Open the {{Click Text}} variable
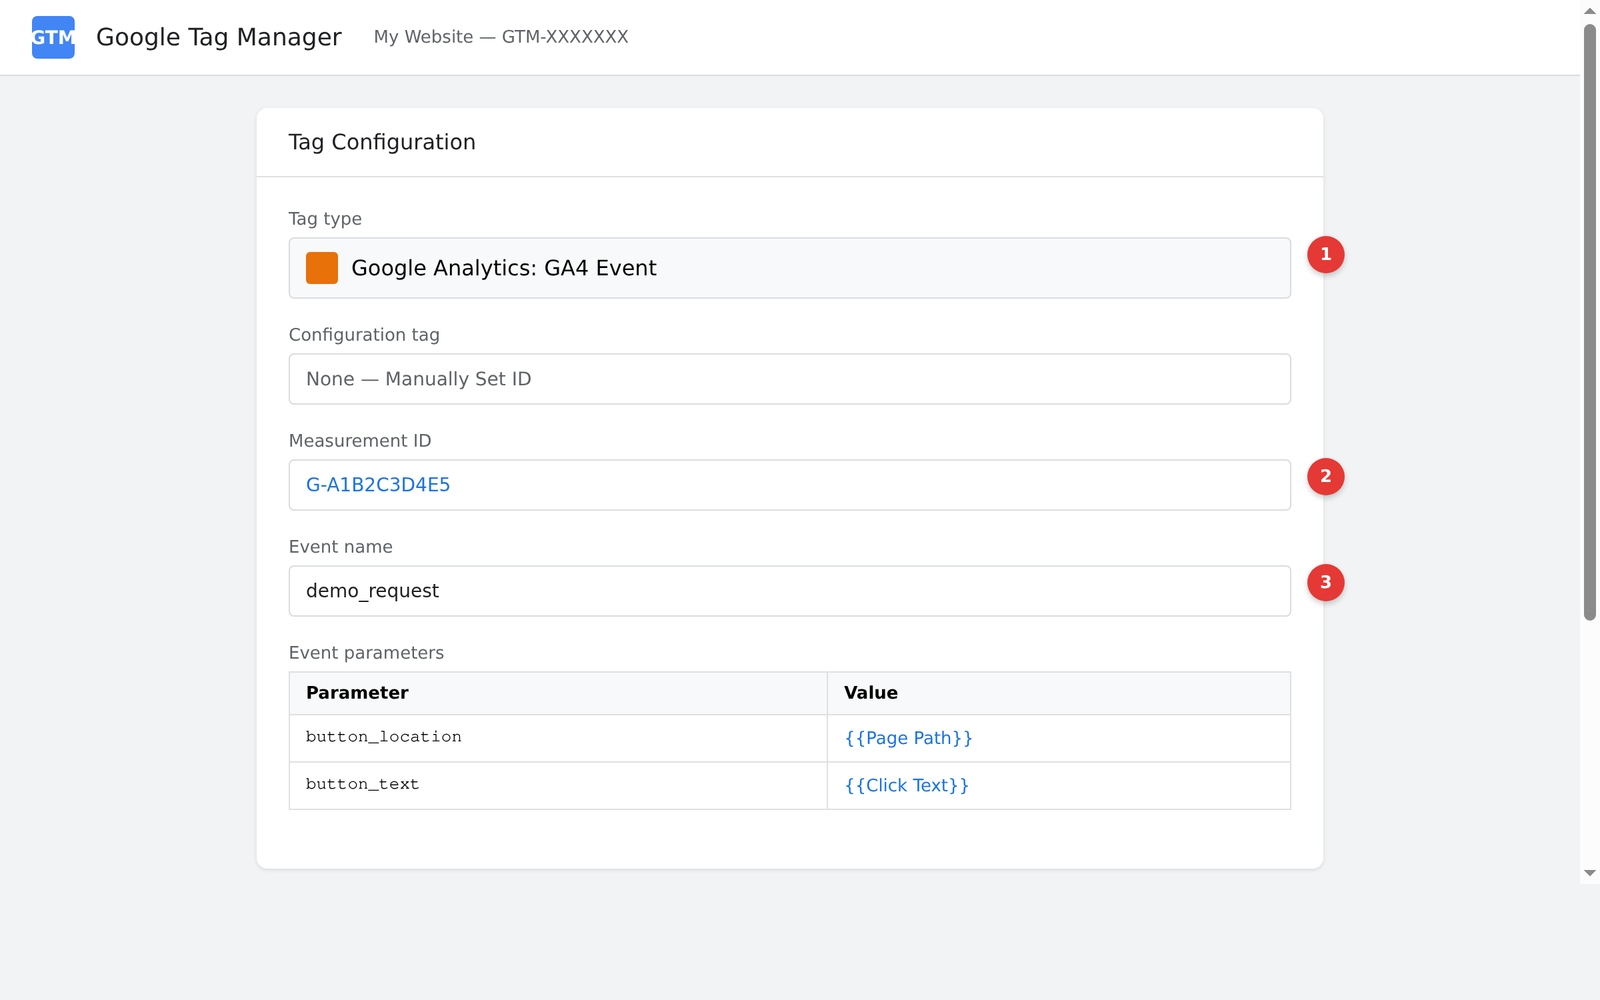 click(x=905, y=785)
